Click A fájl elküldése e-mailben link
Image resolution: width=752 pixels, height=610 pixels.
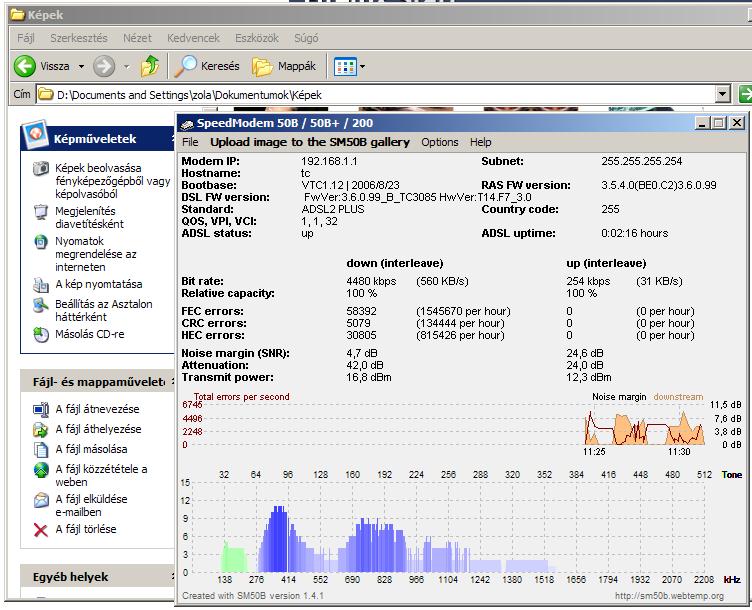[91, 505]
